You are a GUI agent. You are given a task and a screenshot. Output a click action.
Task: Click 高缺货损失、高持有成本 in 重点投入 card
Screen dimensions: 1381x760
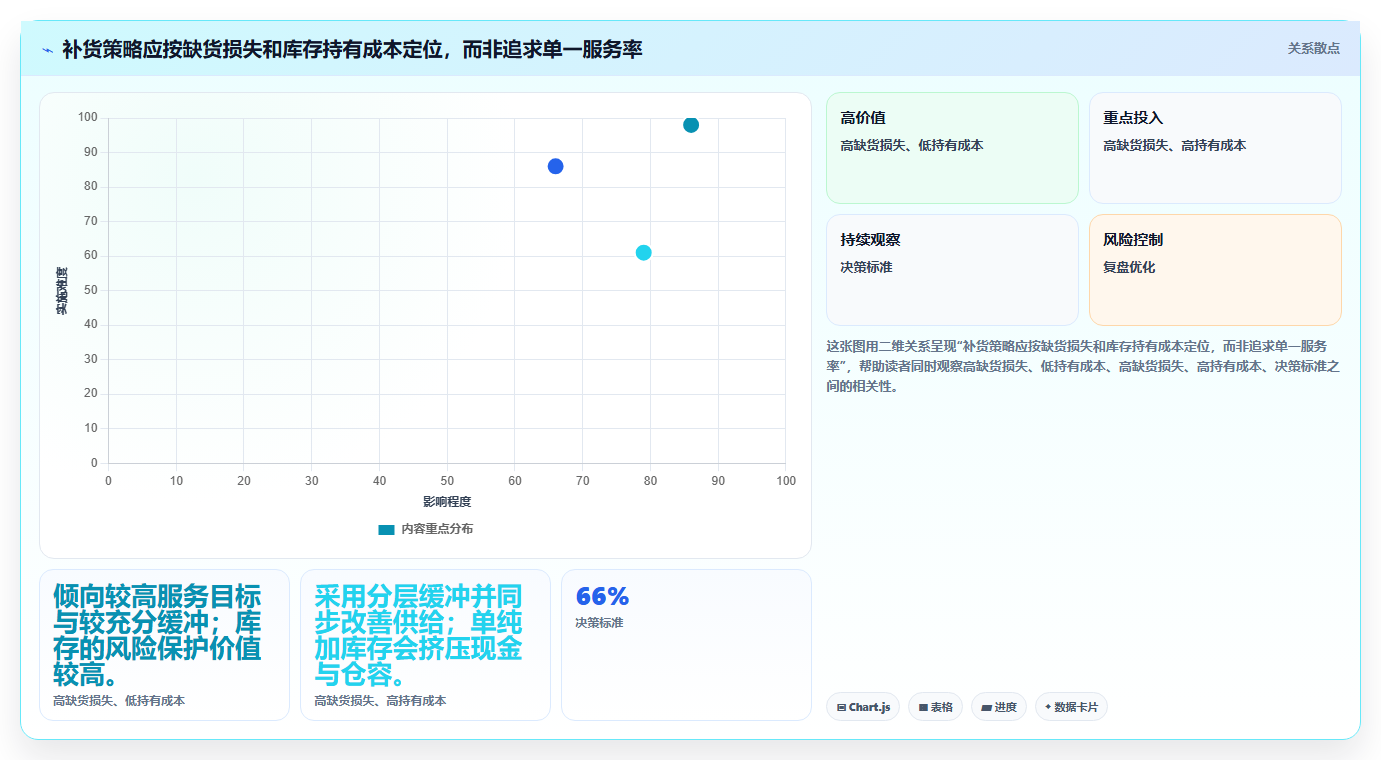[1175, 146]
